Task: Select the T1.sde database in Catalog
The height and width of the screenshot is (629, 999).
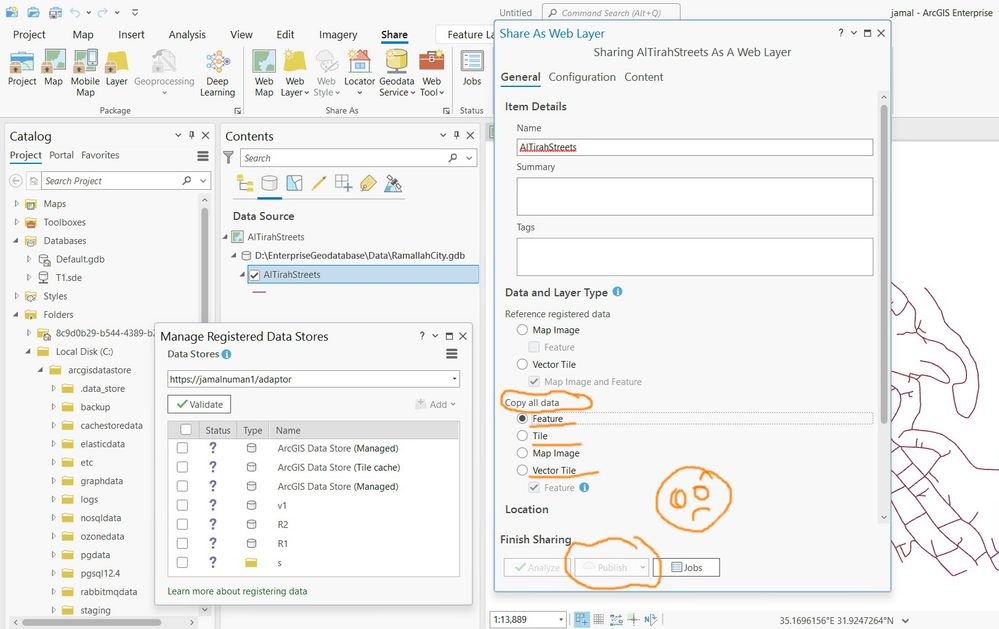Action: coord(68,278)
